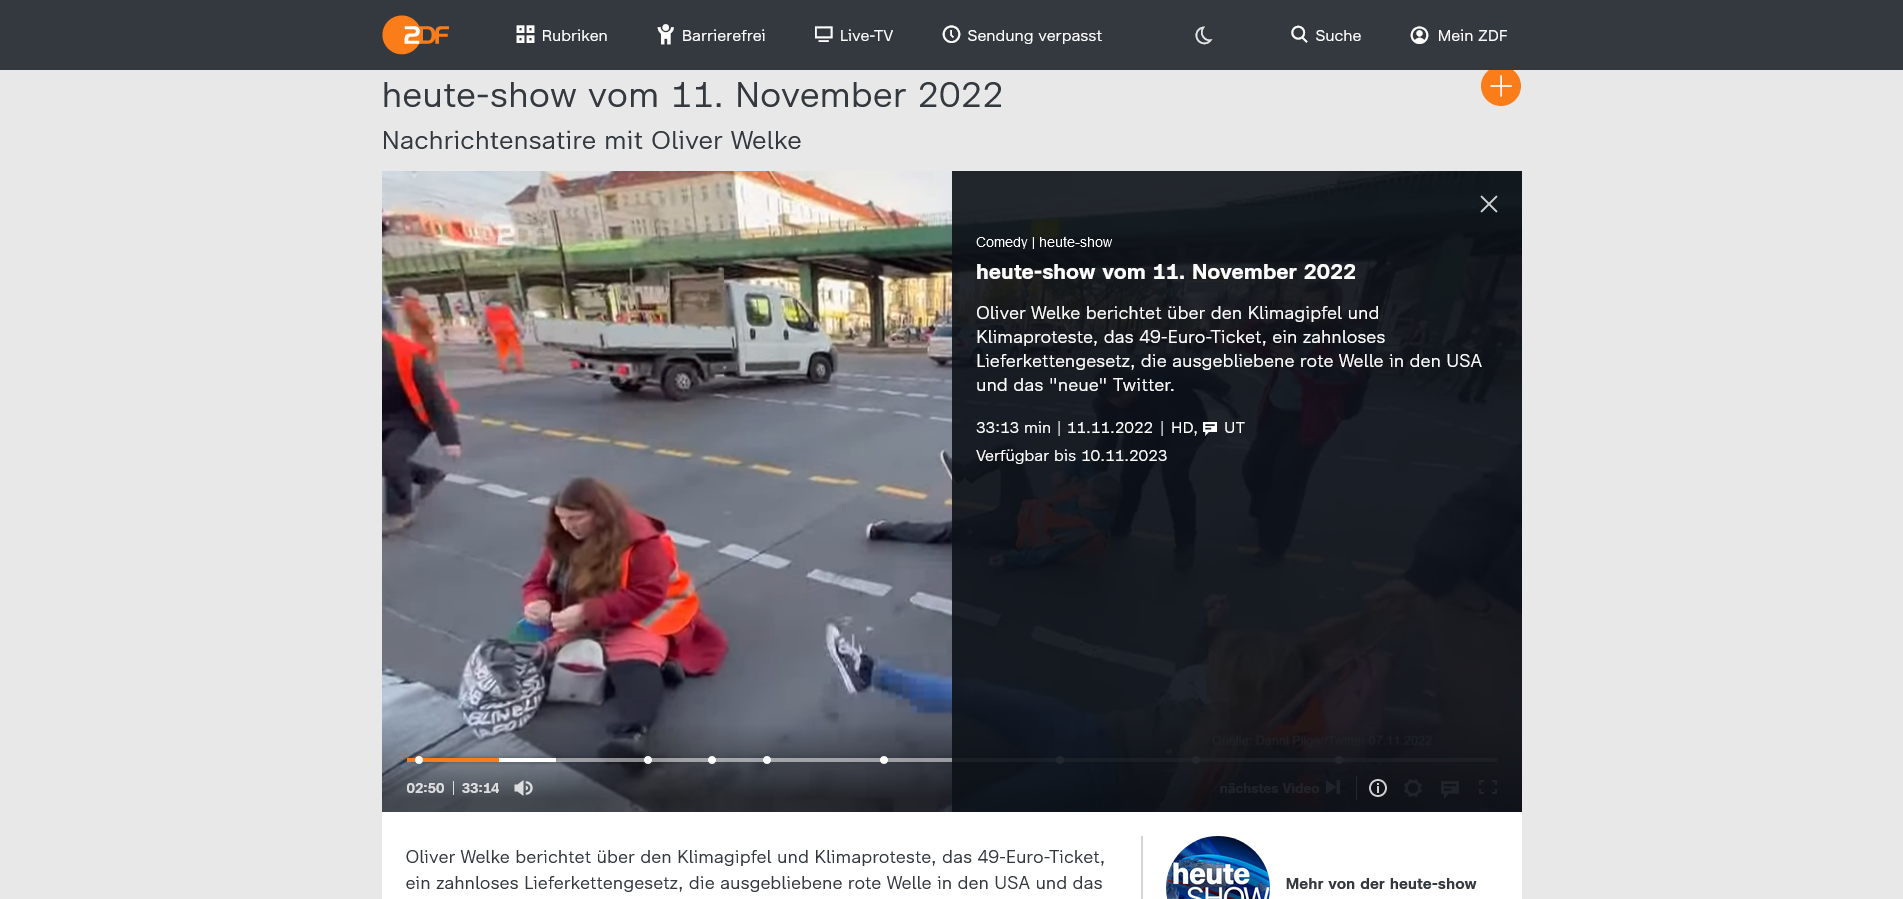Image resolution: width=1903 pixels, height=899 pixels.
Task: Close the video info overlay
Action: pos(1488,204)
